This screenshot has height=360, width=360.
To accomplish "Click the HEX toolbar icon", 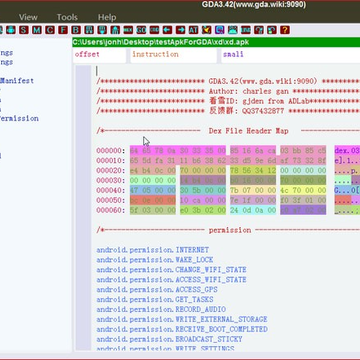I will (x=128, y=30).
